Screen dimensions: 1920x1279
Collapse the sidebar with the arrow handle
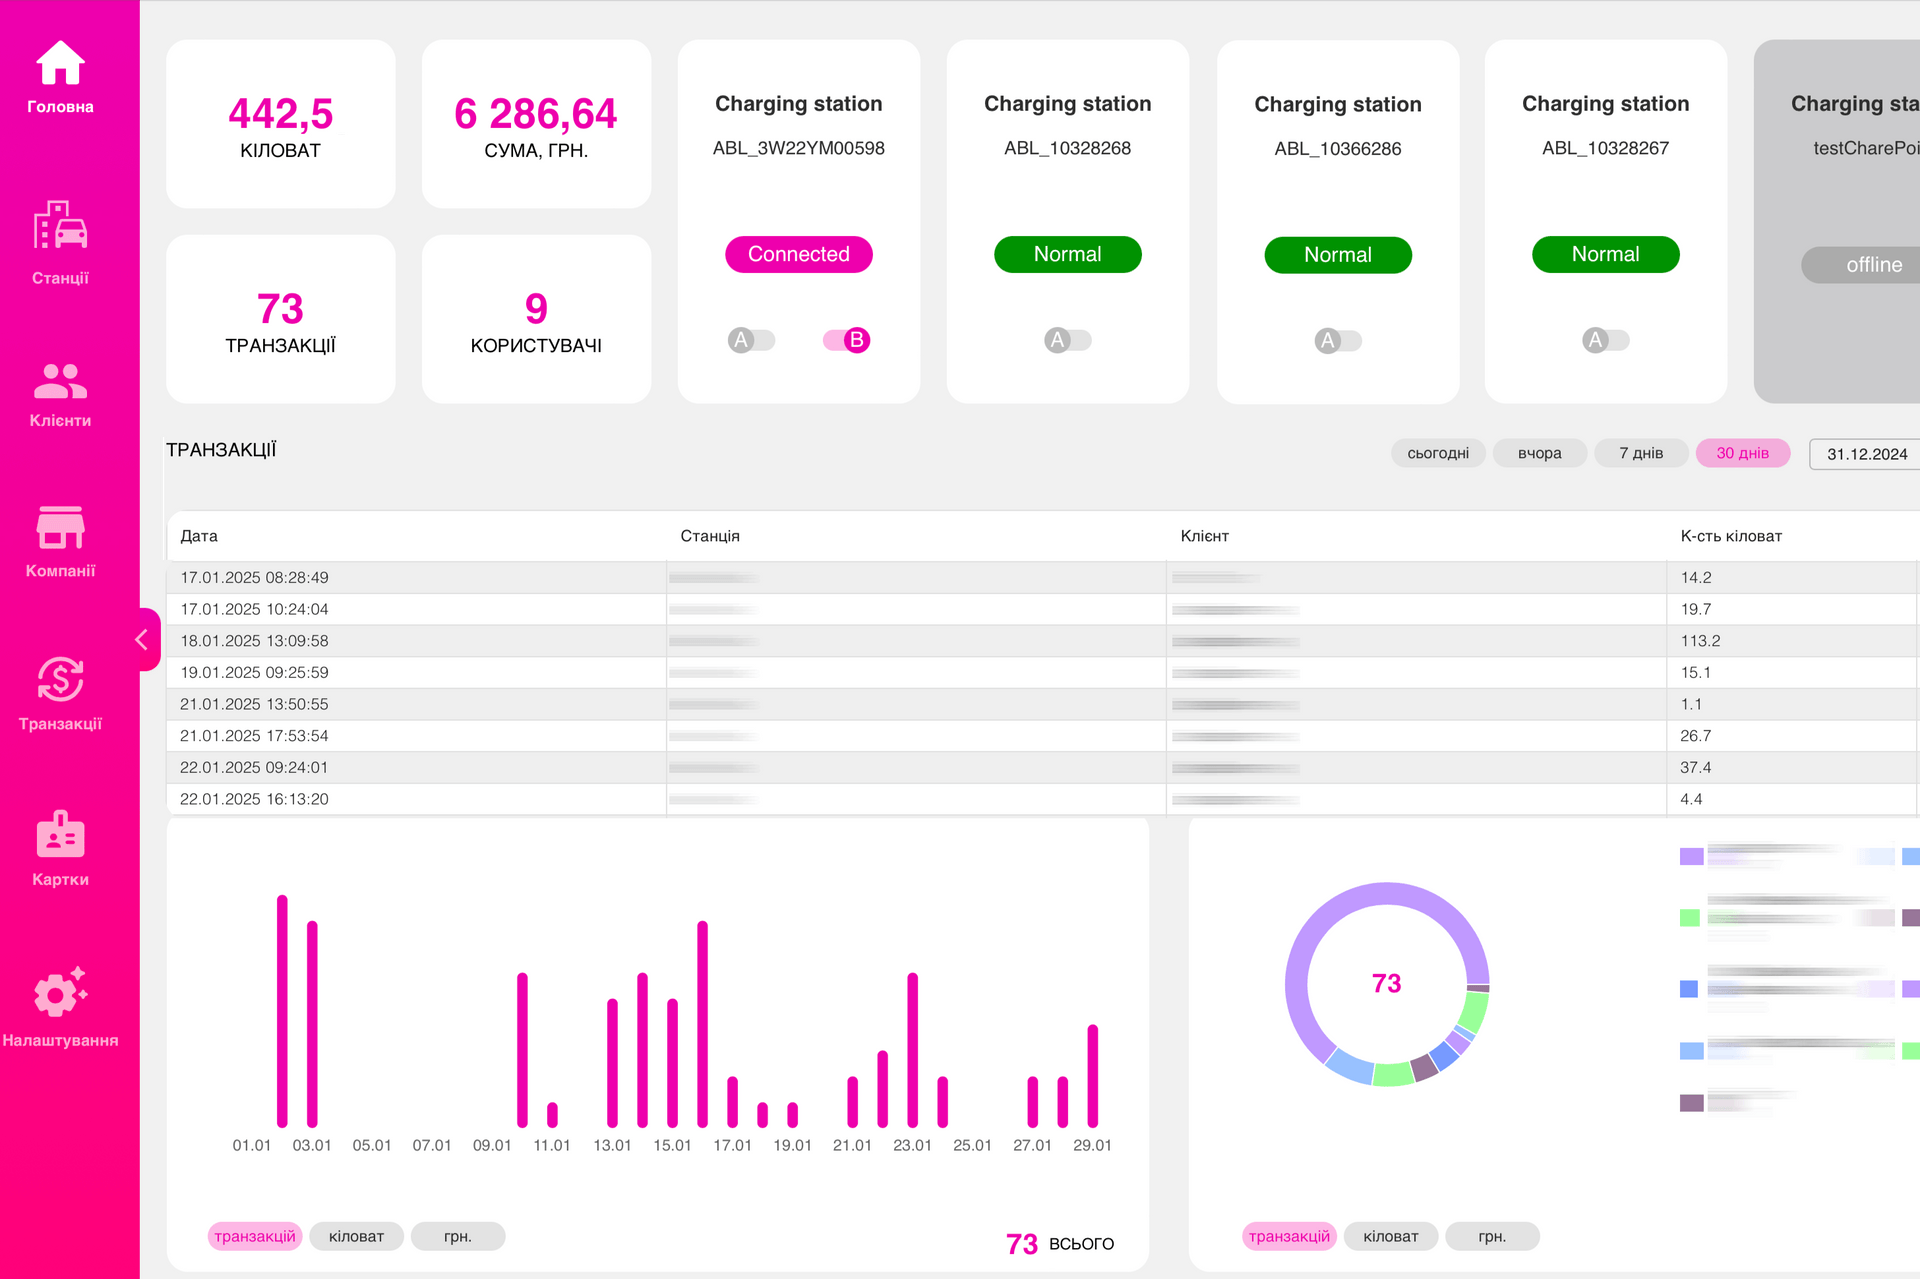143,640
